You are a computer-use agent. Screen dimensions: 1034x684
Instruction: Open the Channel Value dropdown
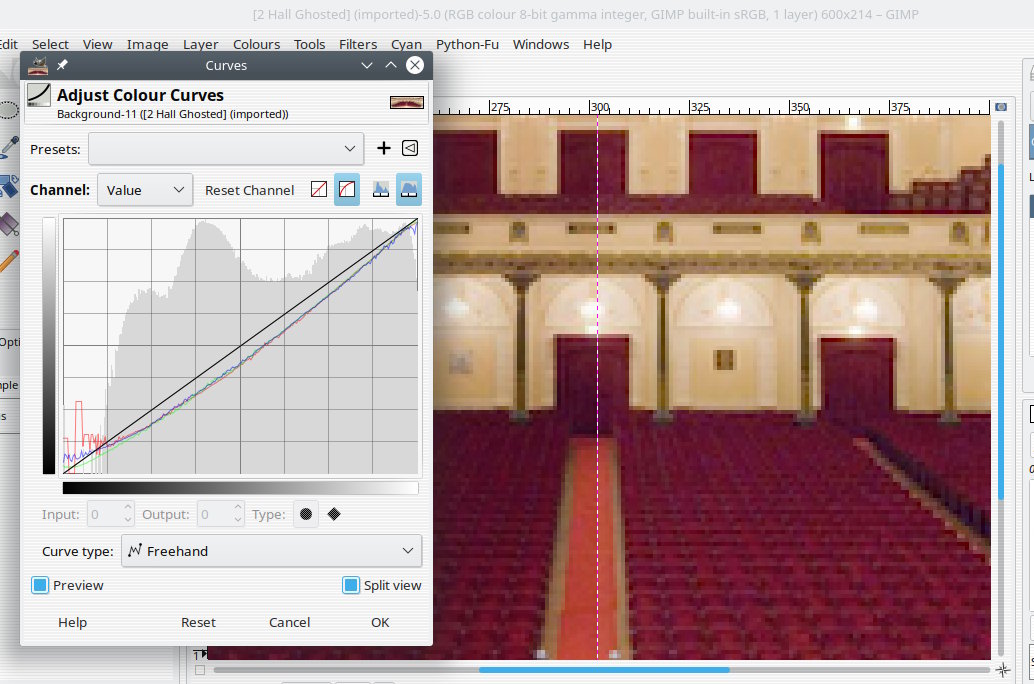click(x=145, y=190)
